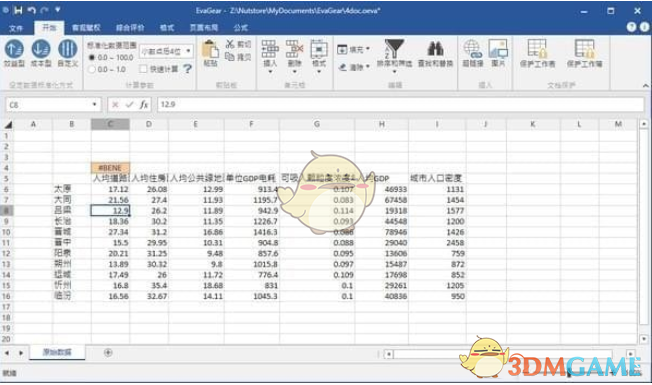Click the Undo arrow icon

coord(31,10)
